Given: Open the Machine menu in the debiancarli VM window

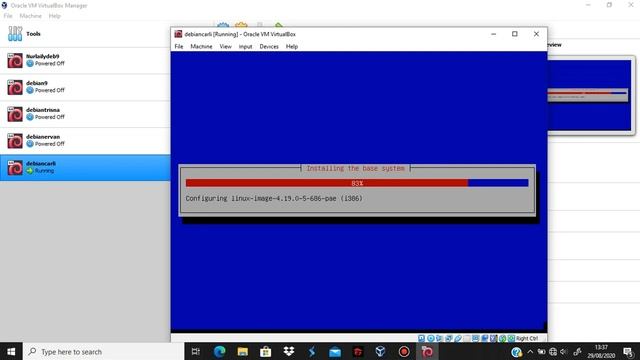Looking at the screenshot, I should point(201,47).
